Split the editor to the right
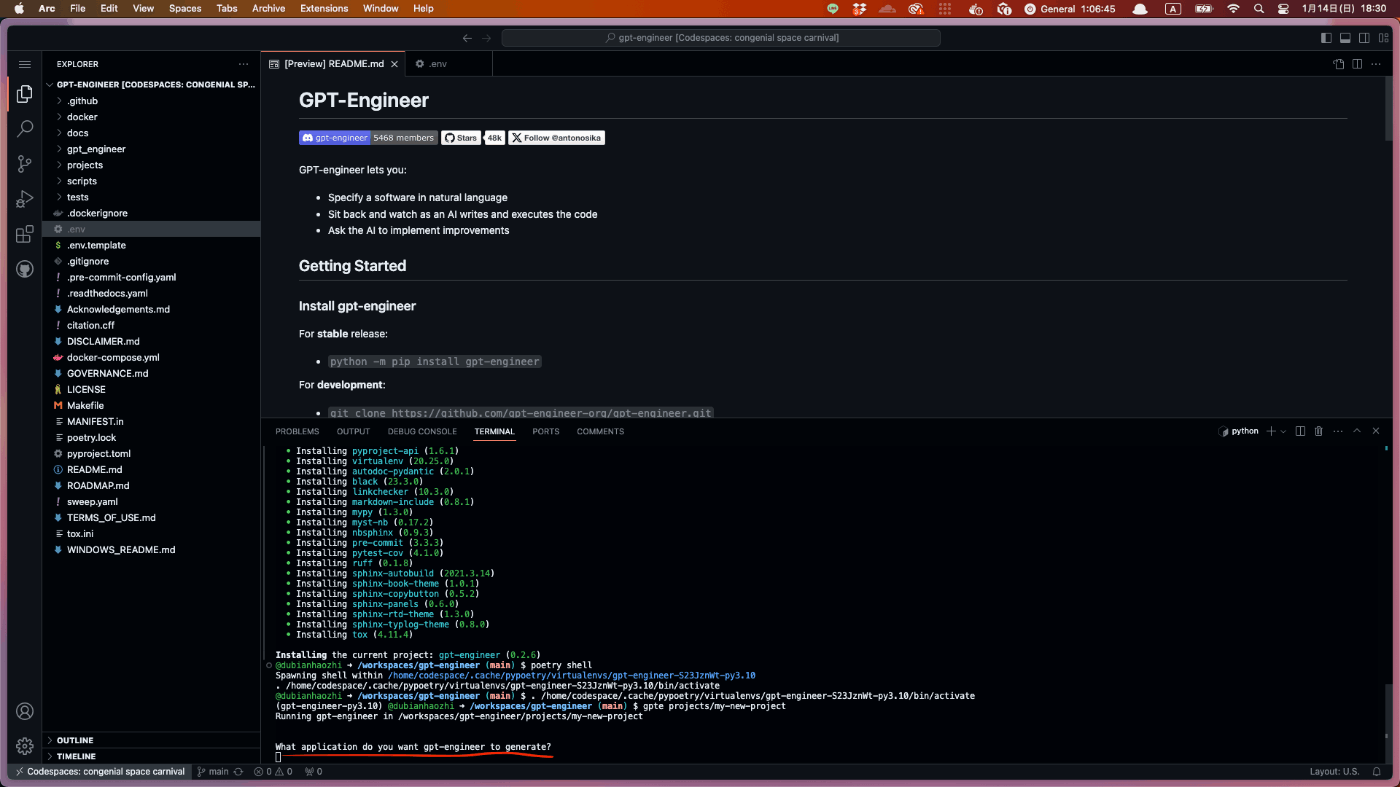1400x787 pixels. tap(1358, 64)
